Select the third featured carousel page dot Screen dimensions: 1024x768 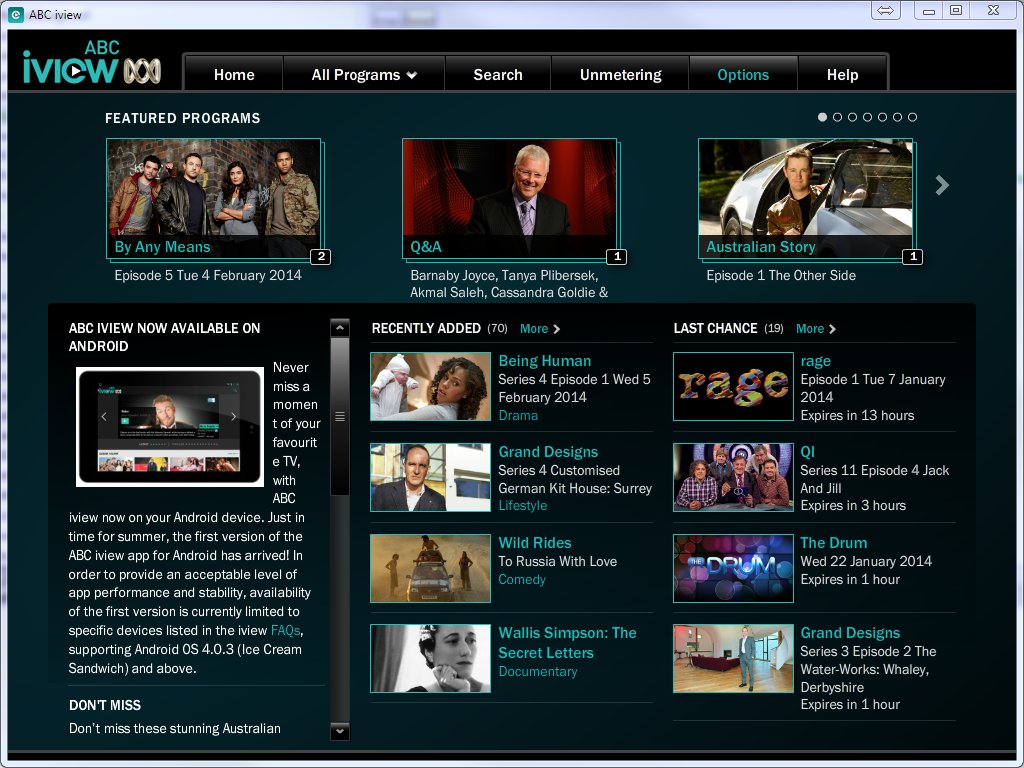[852, 117]
